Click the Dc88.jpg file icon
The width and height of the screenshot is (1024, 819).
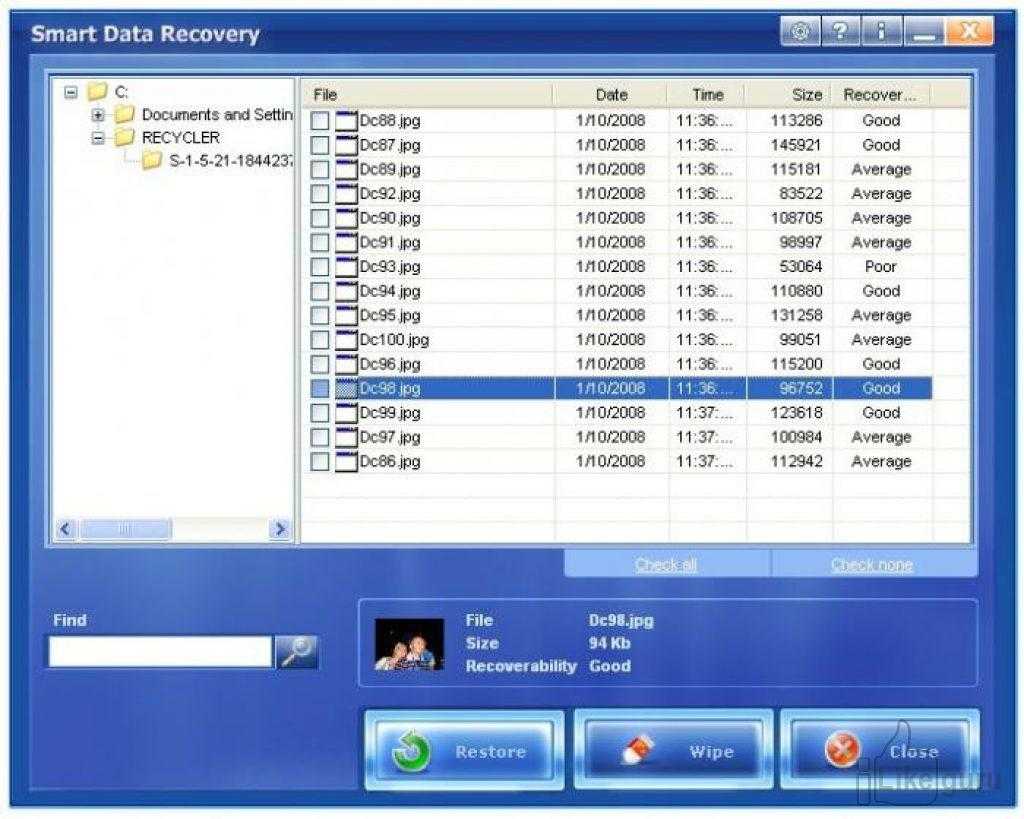[347, 121]
